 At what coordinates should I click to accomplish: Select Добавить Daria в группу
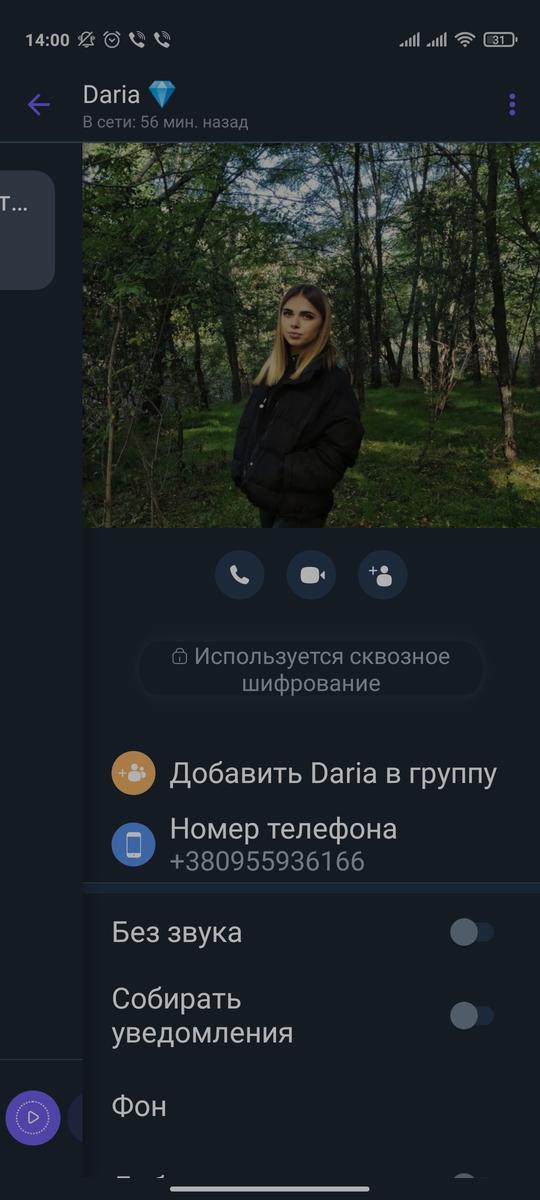333,774
